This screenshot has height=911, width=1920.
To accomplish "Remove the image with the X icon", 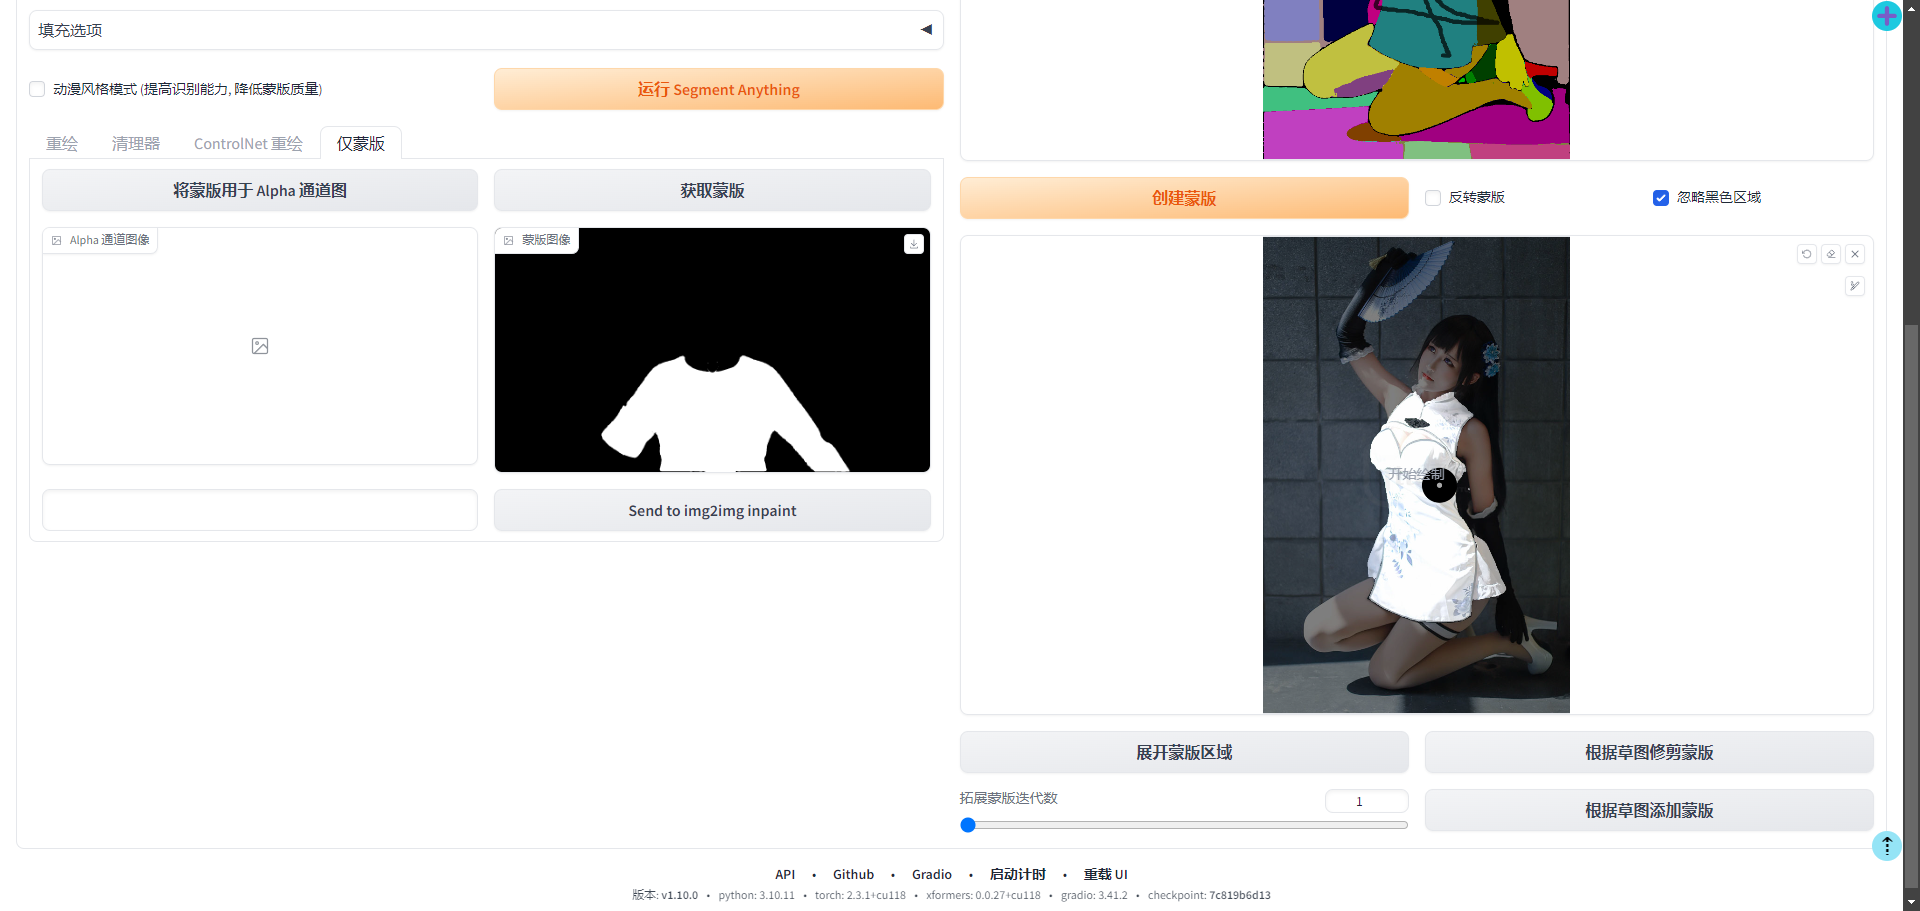I will pos(1855,254).
